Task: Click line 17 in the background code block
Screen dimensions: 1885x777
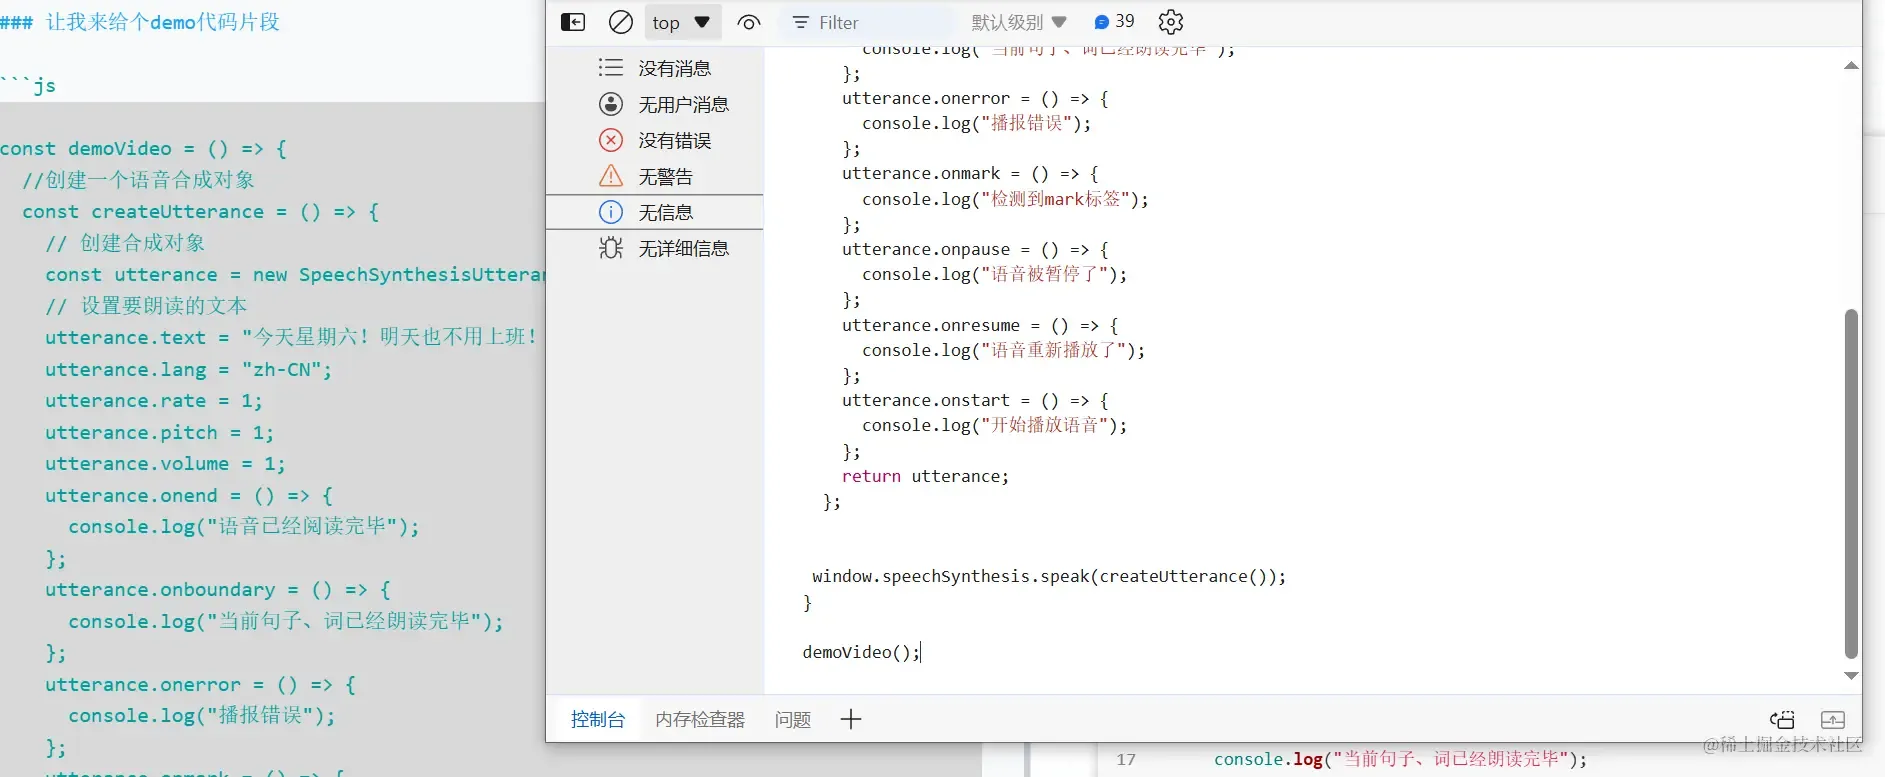Action: click(1400, 759)
